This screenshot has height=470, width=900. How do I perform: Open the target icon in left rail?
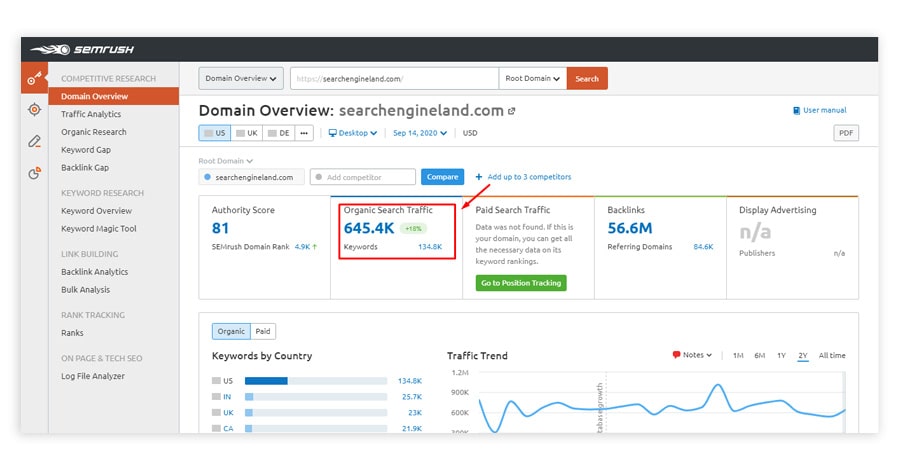coord(34,109)
